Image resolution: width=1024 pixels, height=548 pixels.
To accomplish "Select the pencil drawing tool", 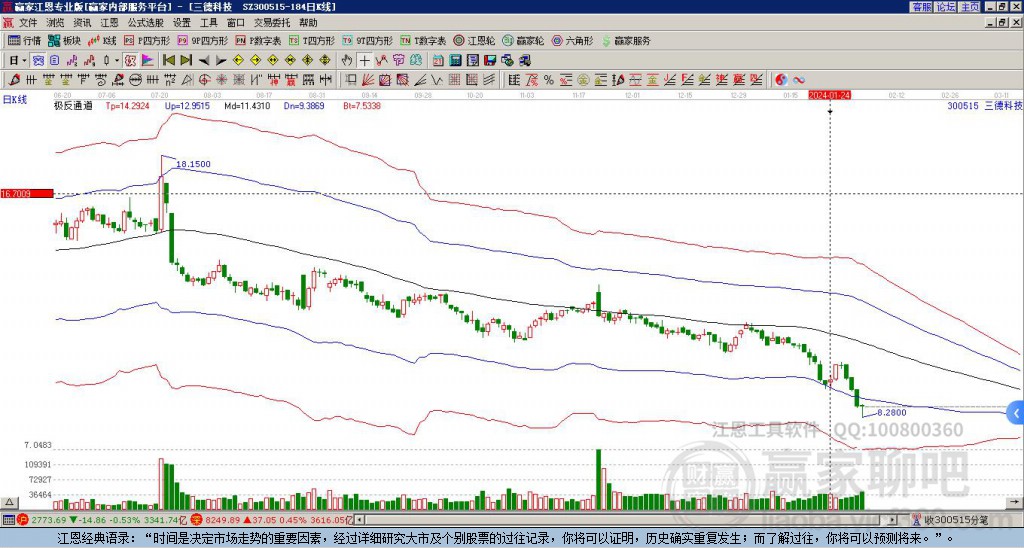I will 14,80.
